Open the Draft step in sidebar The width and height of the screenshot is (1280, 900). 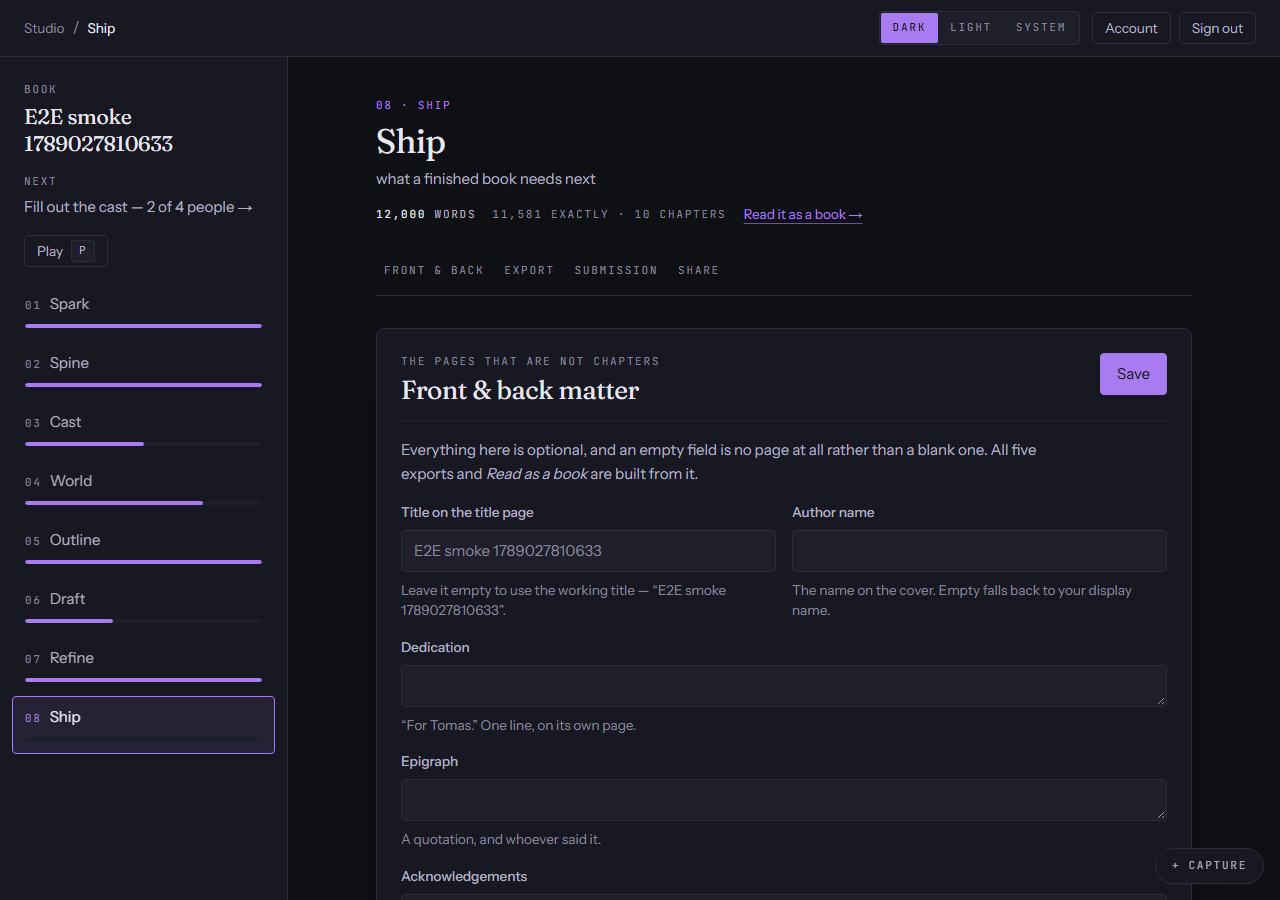[x=143, y=605]
